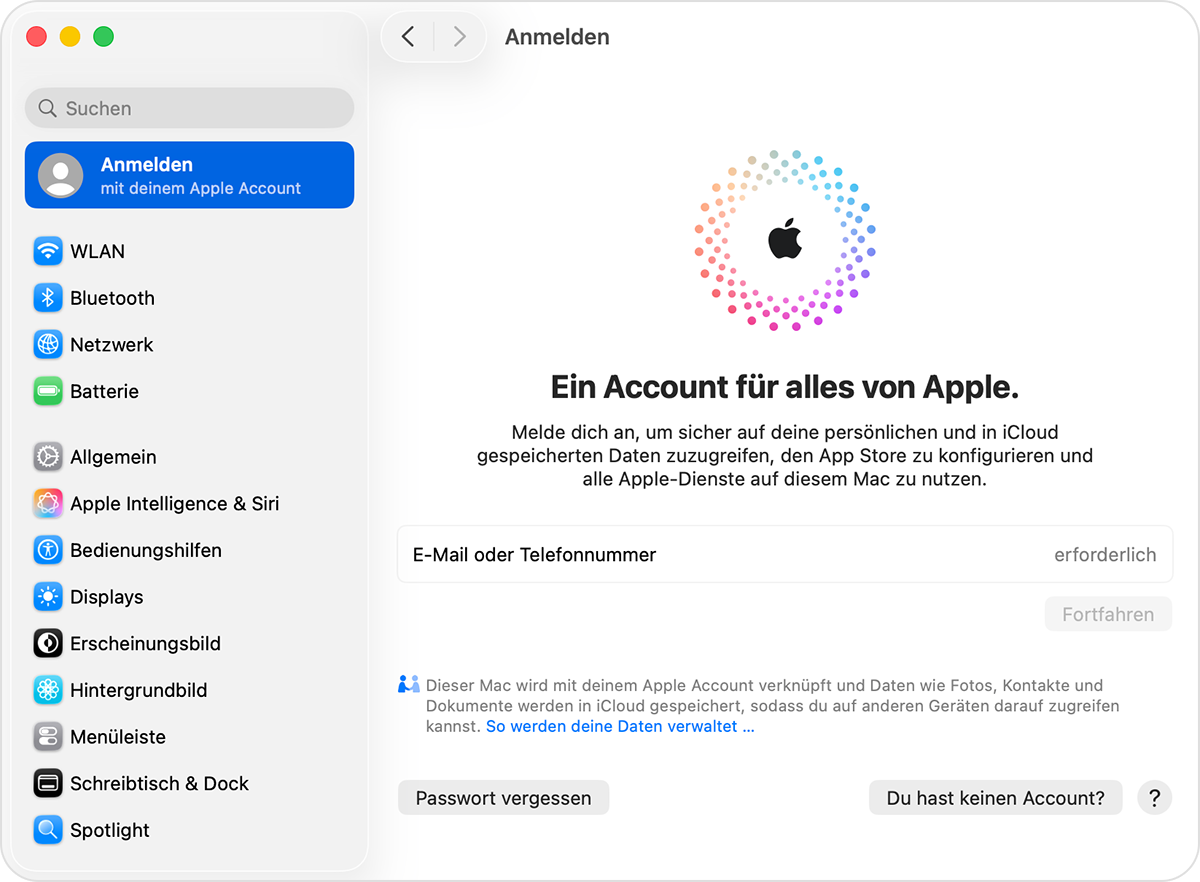
Task: Open Allgemein gear icon
Action: pyautogui.click(x=48, y=457)
